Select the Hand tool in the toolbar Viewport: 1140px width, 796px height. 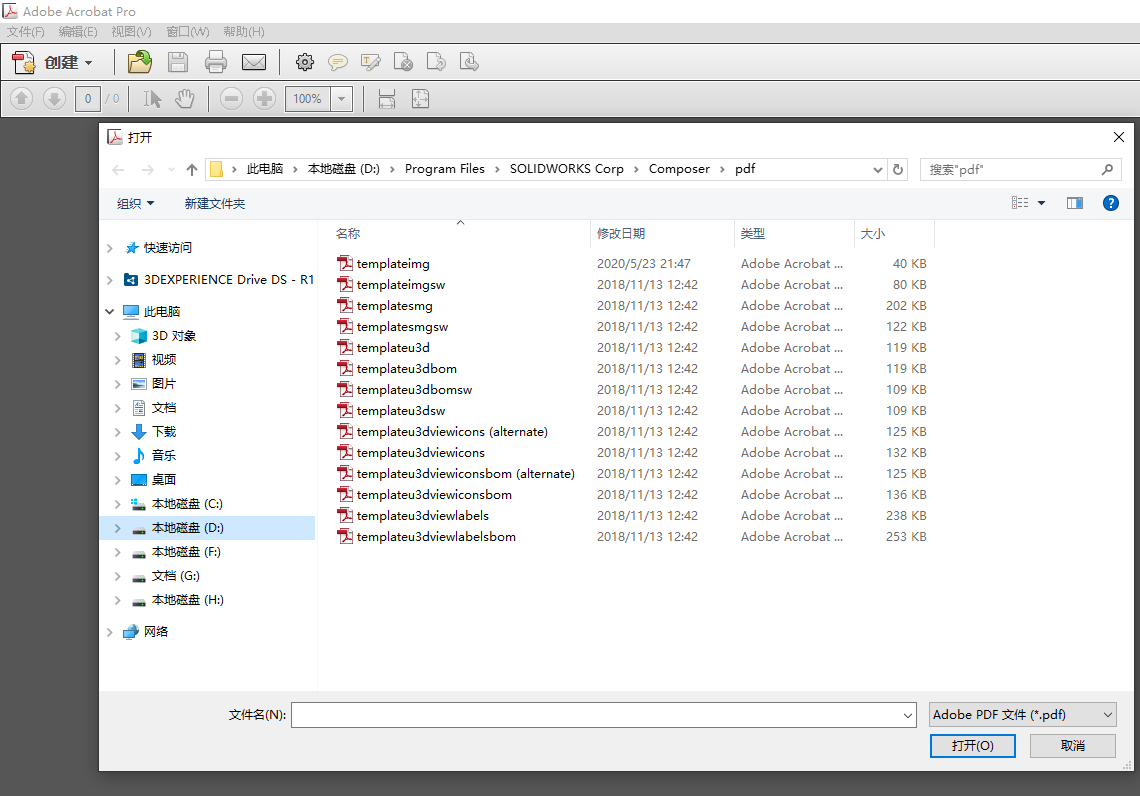coord(185,98)
